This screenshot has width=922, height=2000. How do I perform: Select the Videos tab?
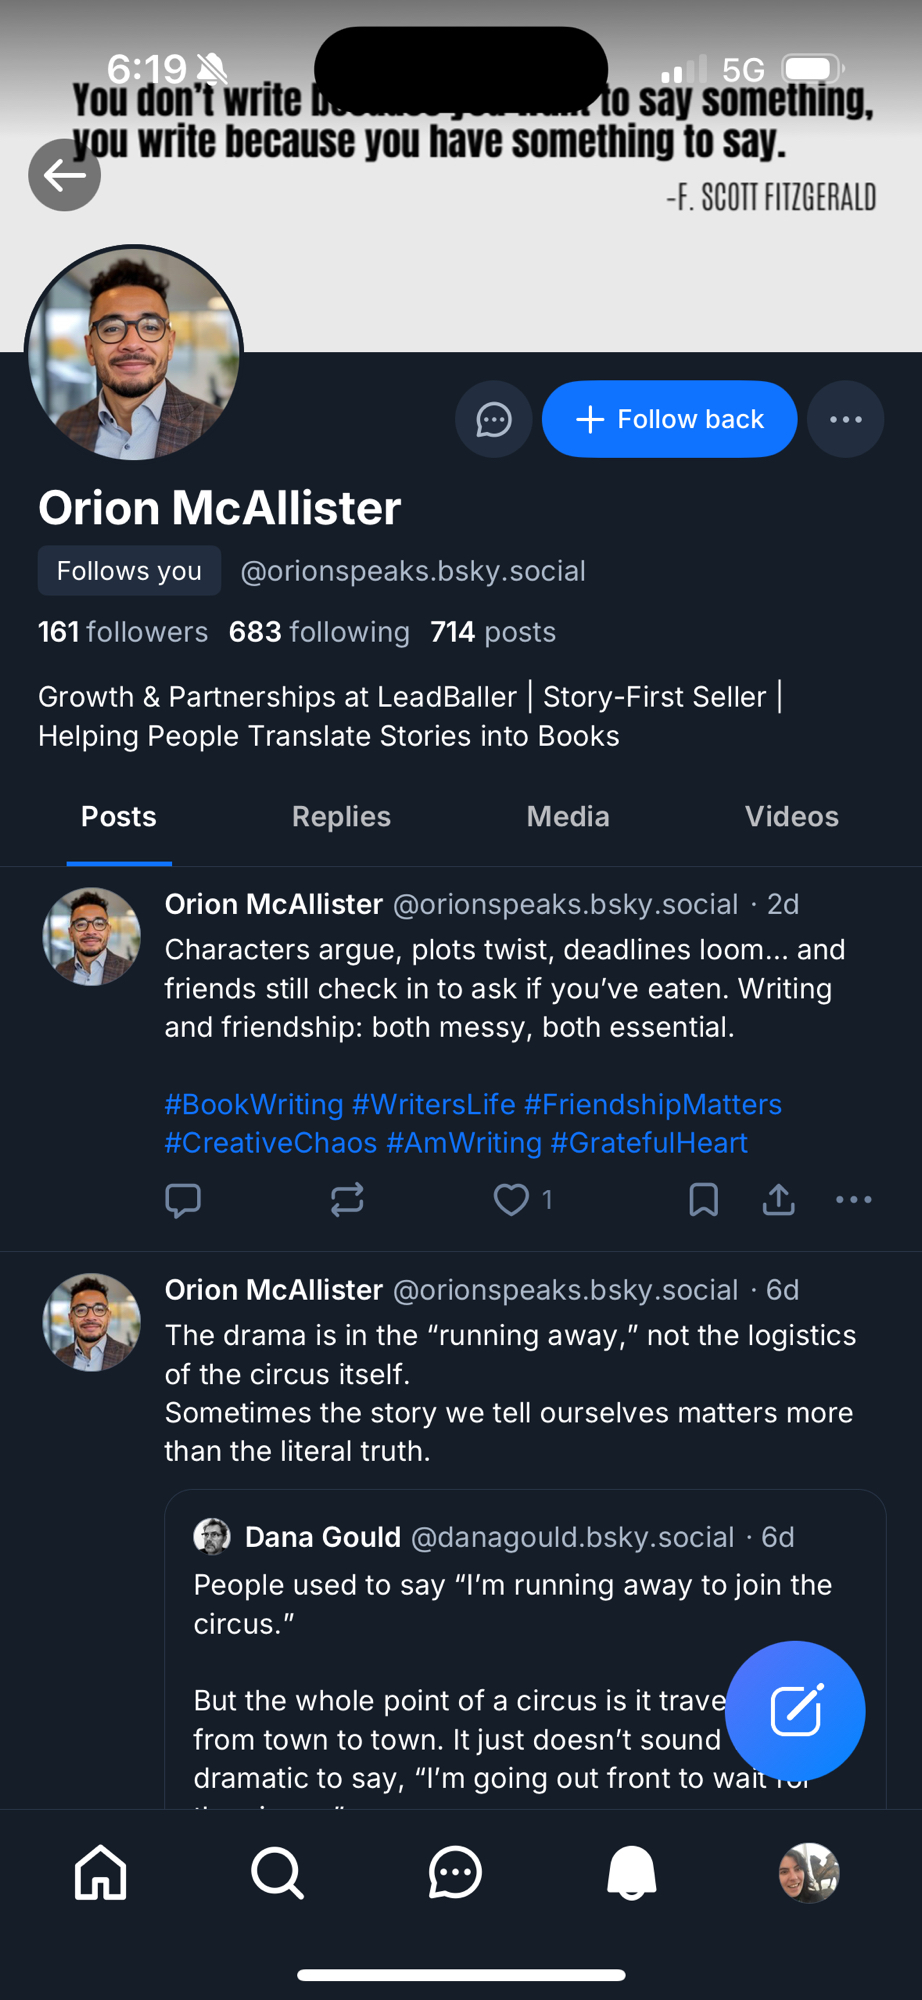point(791,817)
